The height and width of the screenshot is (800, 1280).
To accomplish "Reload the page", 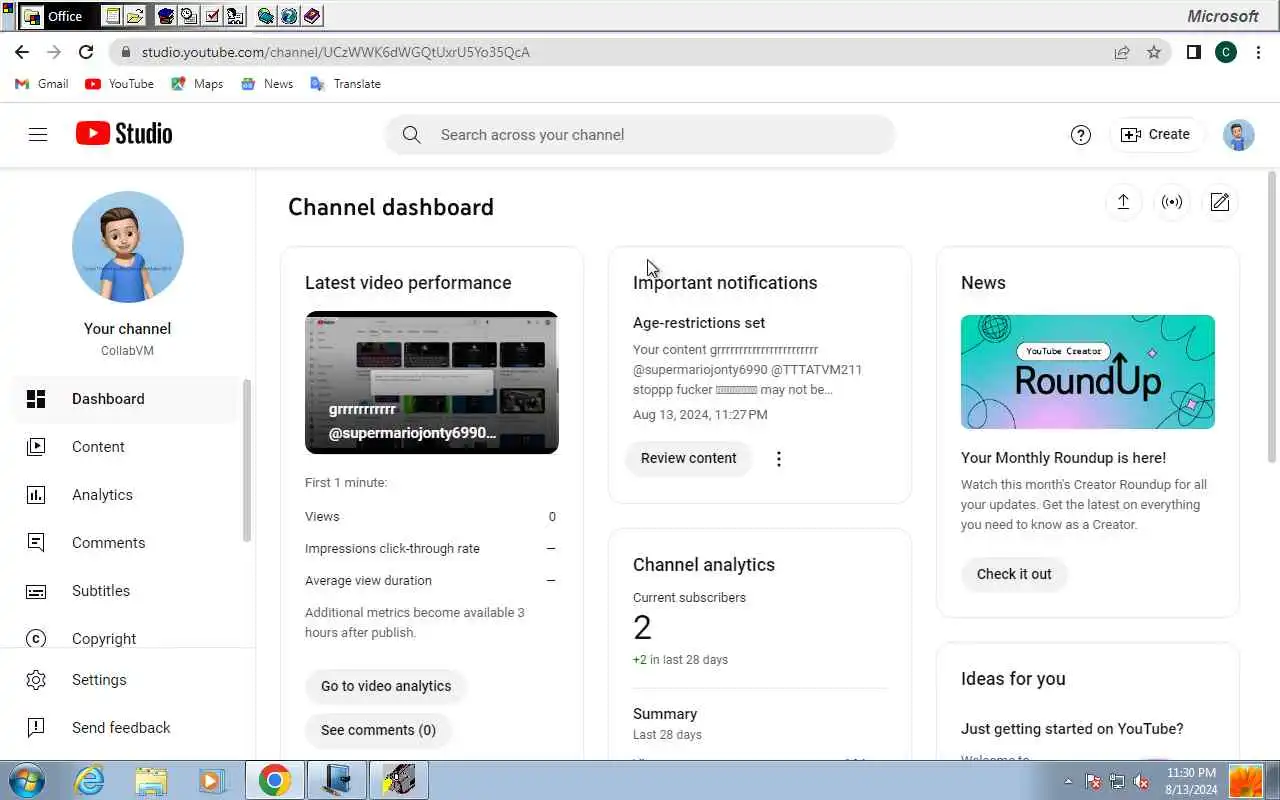I will (x=86, y=52).
